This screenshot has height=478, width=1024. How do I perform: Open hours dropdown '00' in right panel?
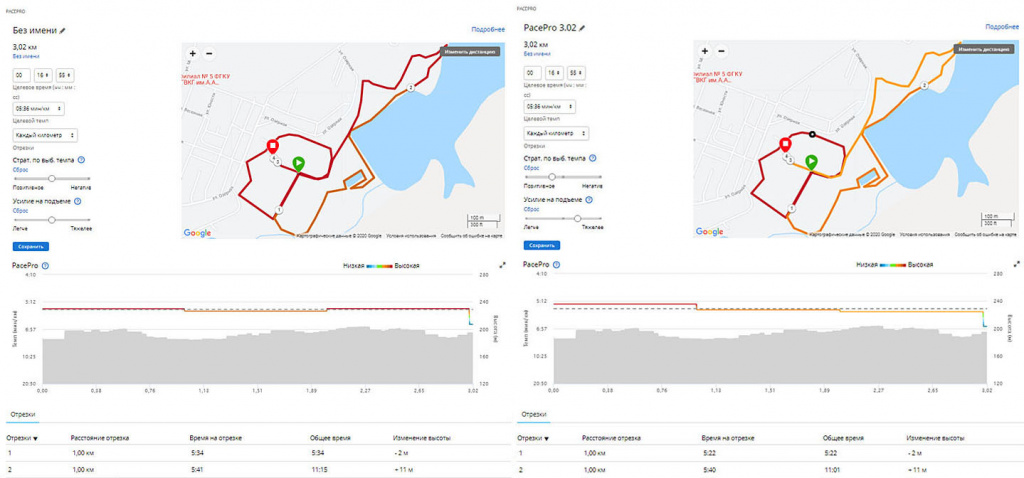(533, 73)
